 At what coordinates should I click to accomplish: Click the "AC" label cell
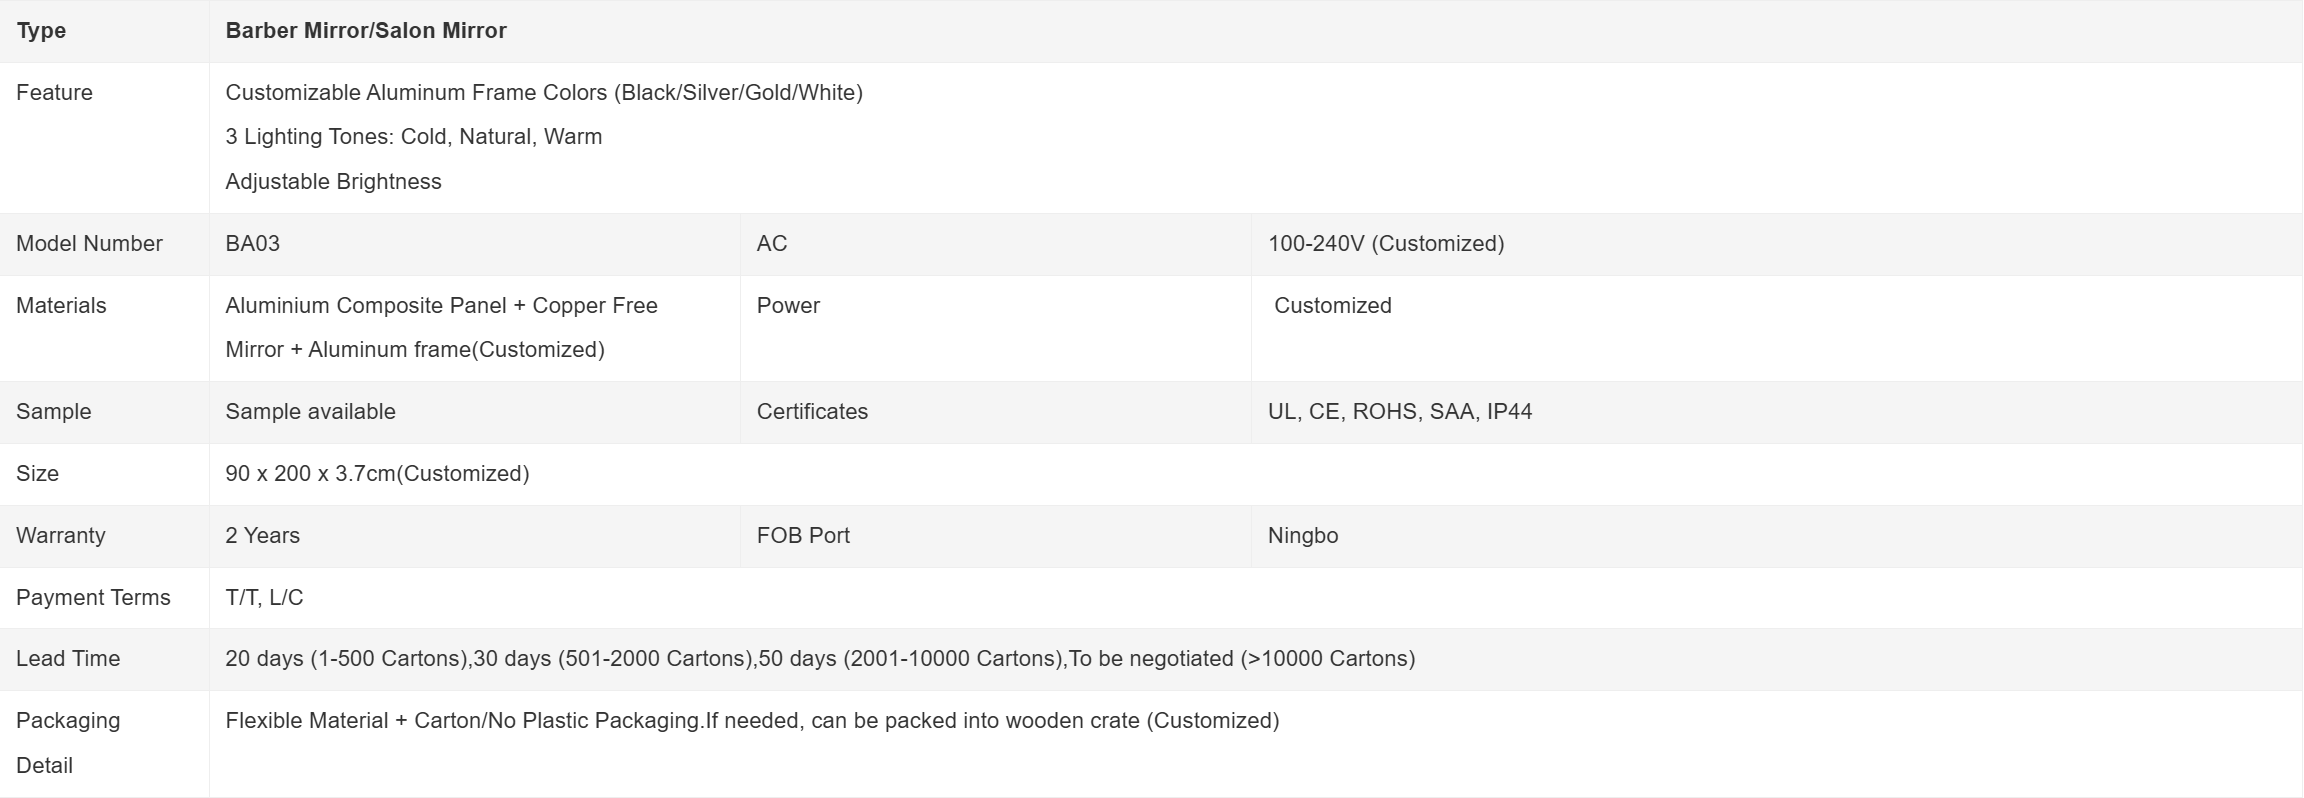(771, 244)
